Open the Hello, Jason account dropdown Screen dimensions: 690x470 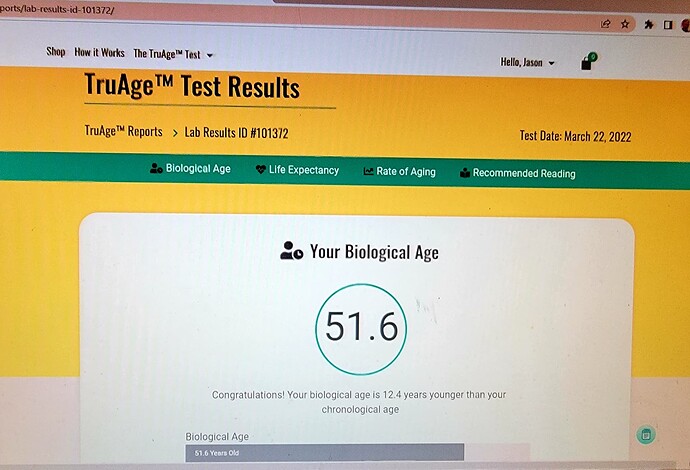click(527, 62)
